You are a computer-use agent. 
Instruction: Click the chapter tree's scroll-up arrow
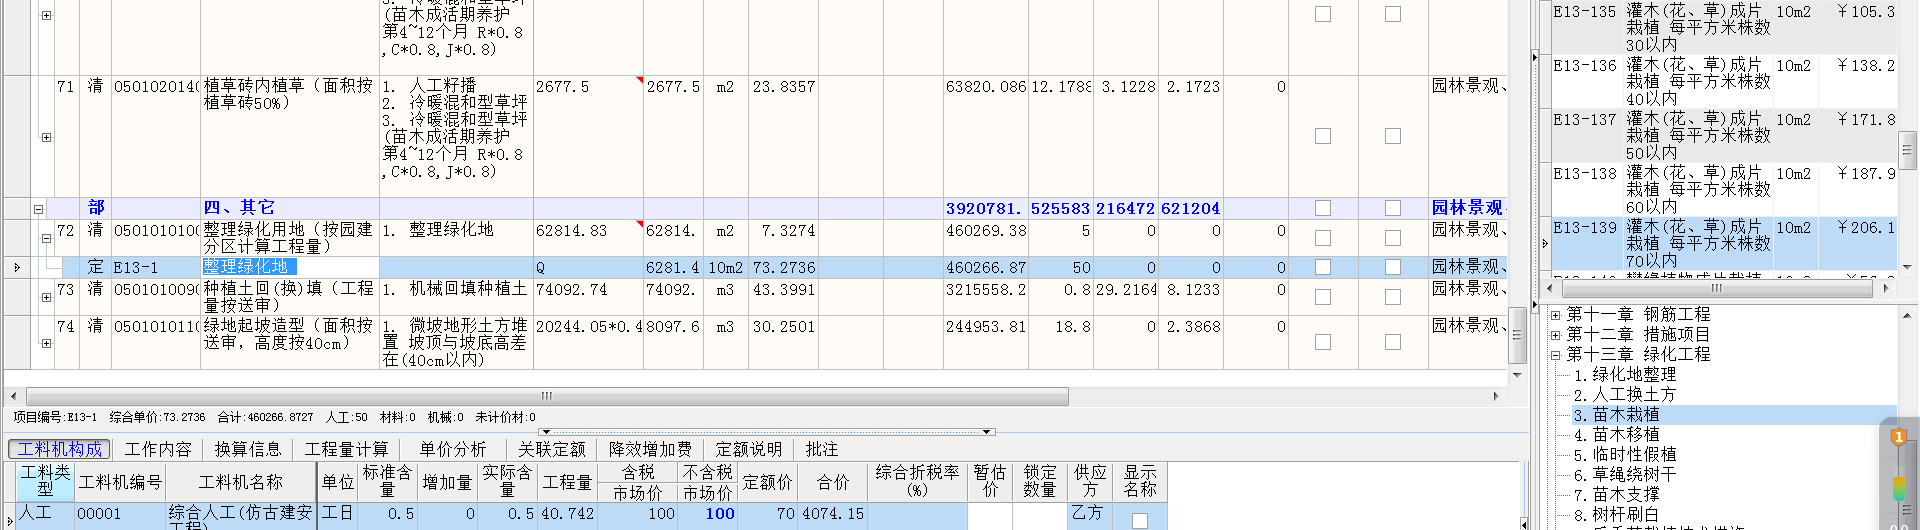1907,315
